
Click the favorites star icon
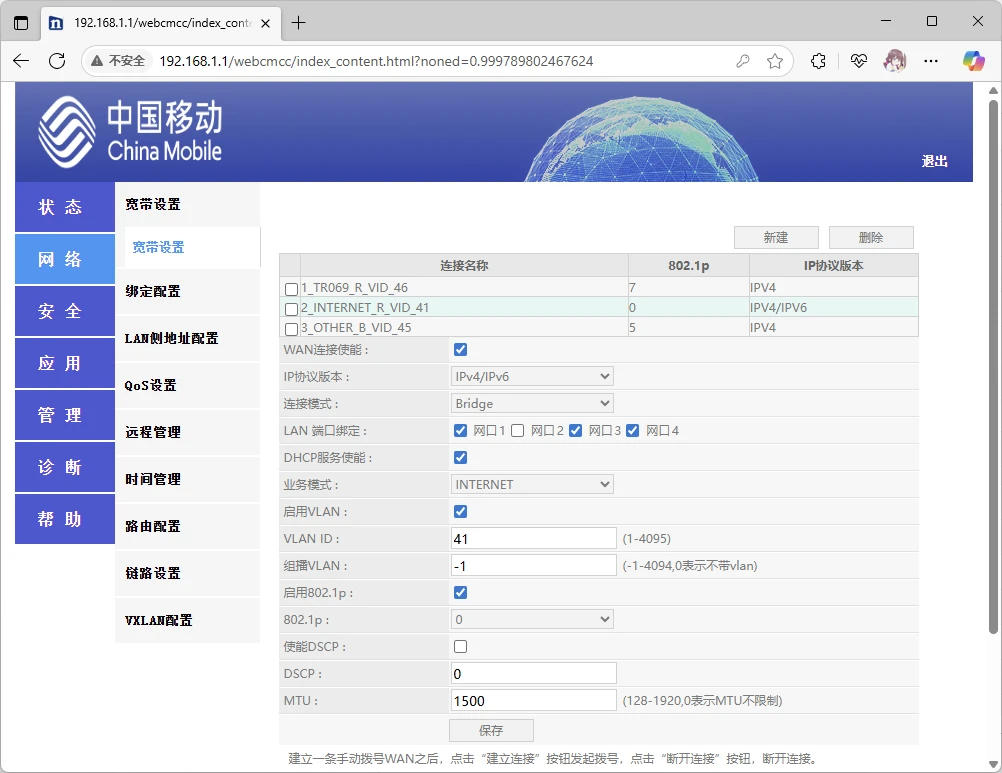click(x=775, y=61)
